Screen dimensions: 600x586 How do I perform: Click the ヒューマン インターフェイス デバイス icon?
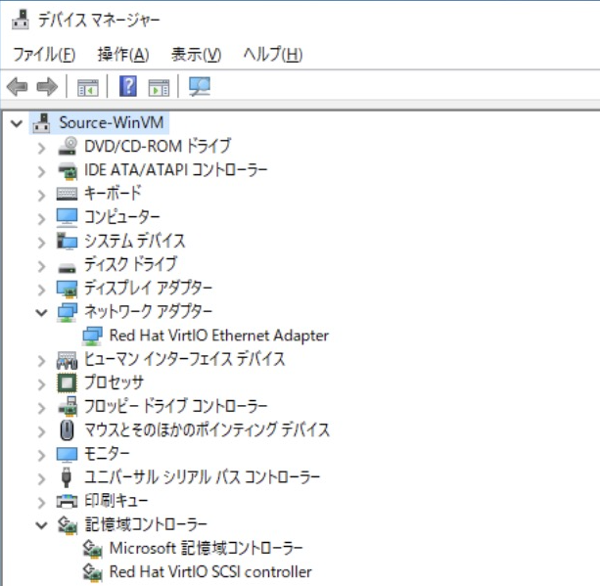67,360
